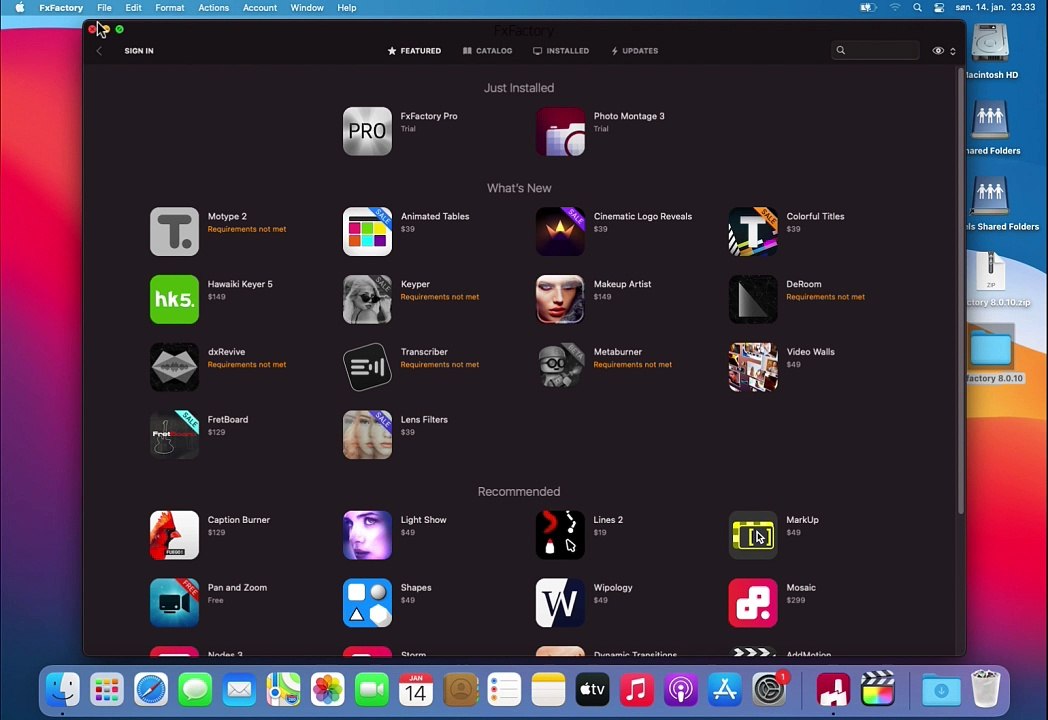Screen dimensions: 1048x720
Task: Open the FxFactory Pro product icon
Action: [x=367, y=131]
